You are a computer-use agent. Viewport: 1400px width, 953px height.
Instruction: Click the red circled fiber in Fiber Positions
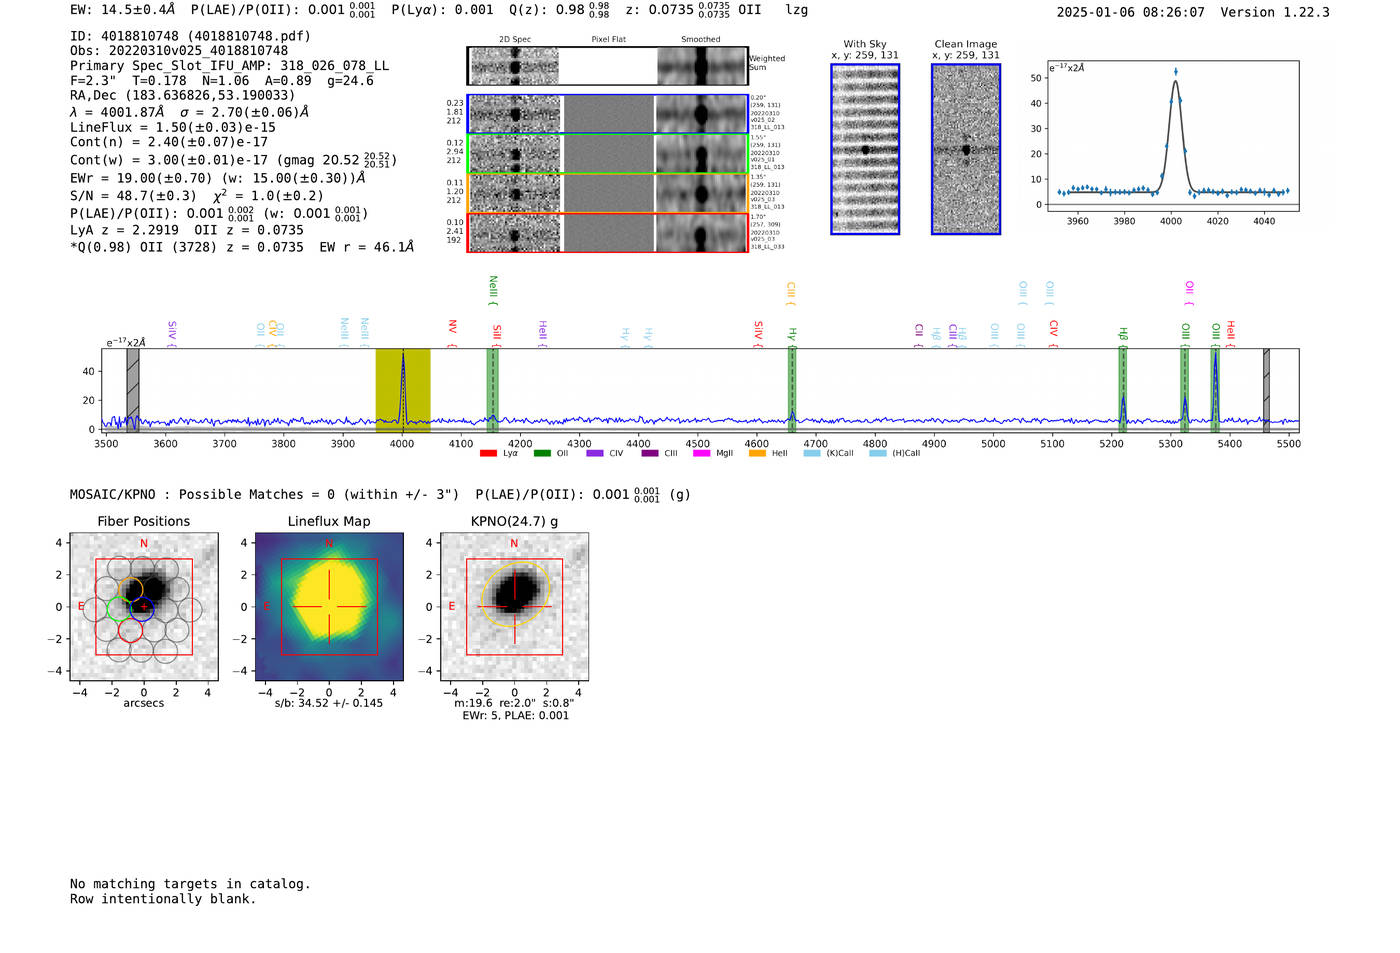(131, 632)
